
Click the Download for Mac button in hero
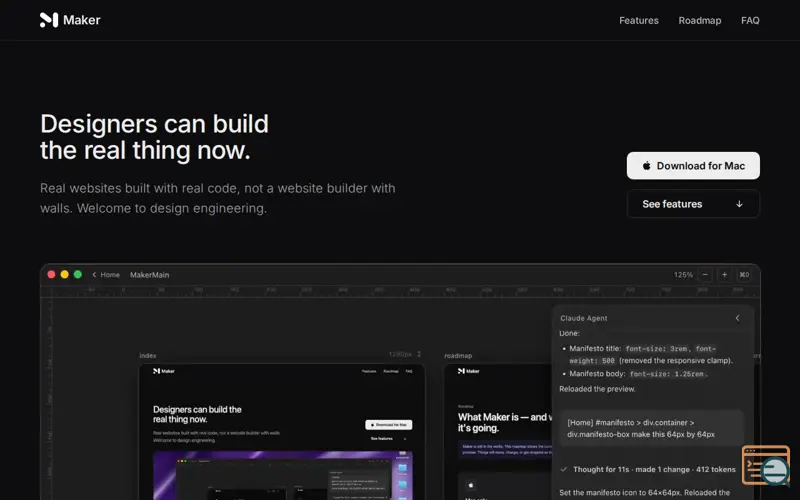tap(693, 166)
